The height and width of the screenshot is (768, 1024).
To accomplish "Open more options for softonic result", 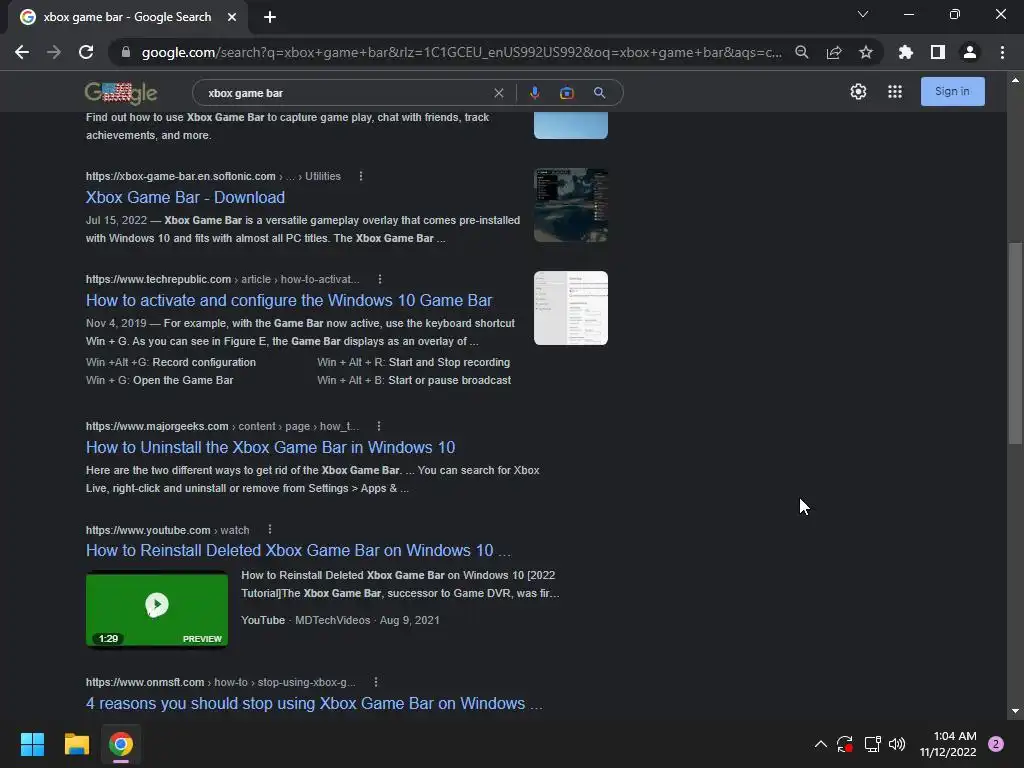I will (x=360, y=176).
